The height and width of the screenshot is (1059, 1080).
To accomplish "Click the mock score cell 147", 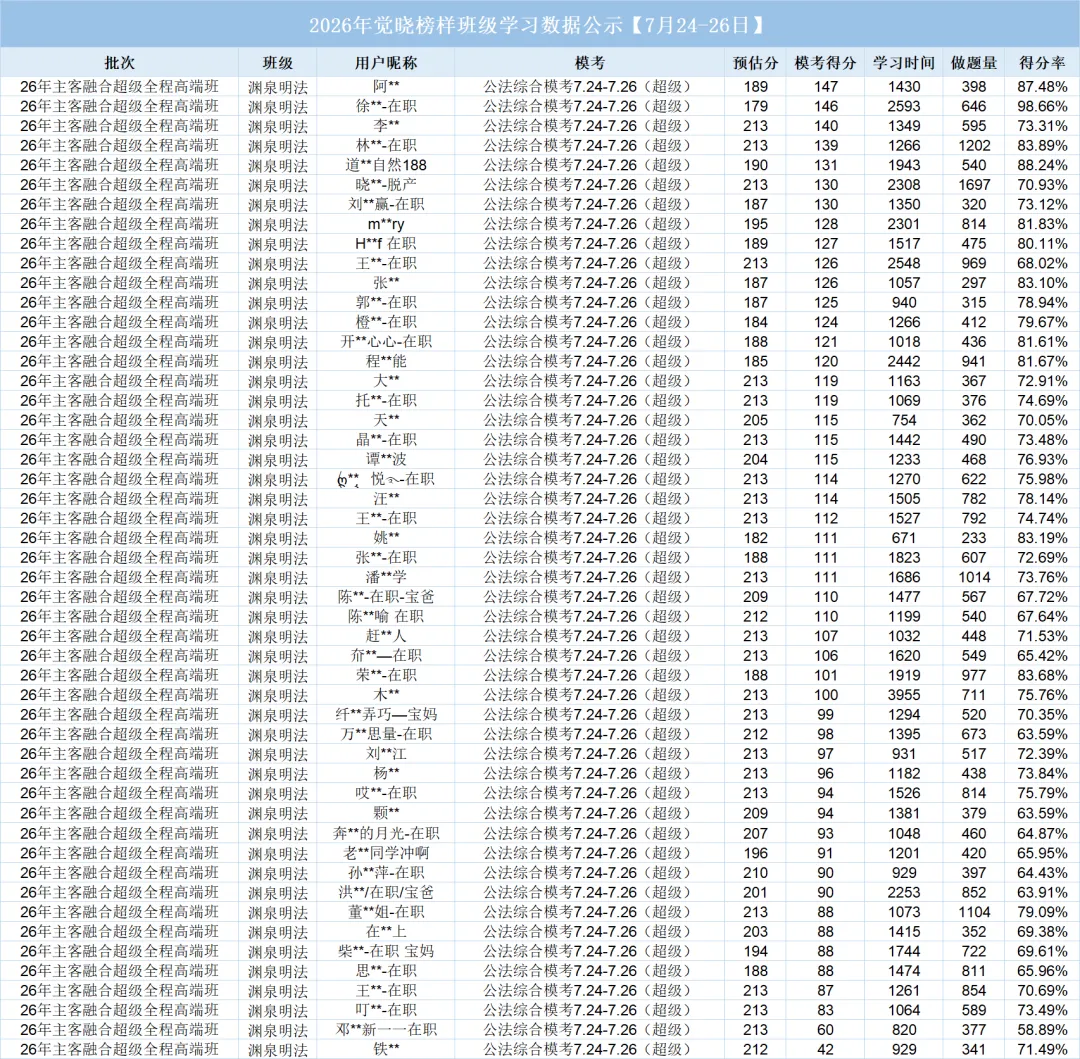I will [826, 87].
